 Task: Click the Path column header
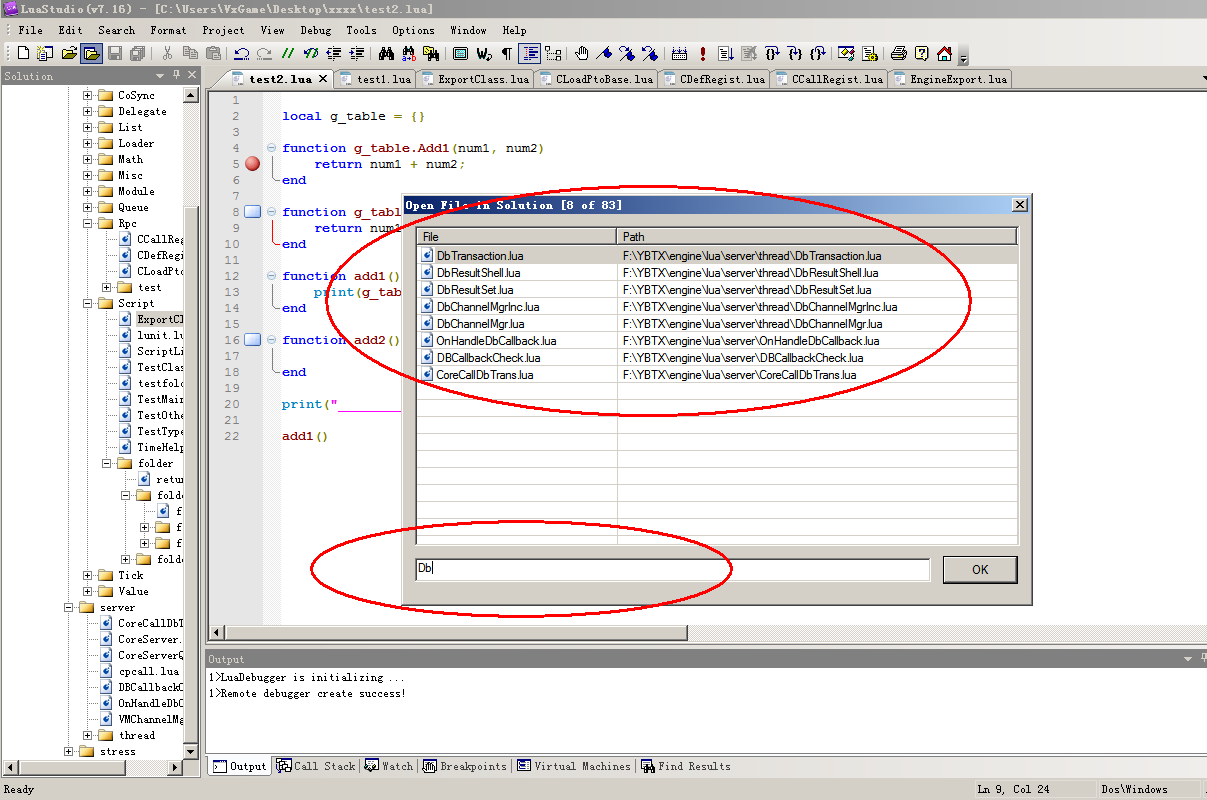click(x=817, y=237)
